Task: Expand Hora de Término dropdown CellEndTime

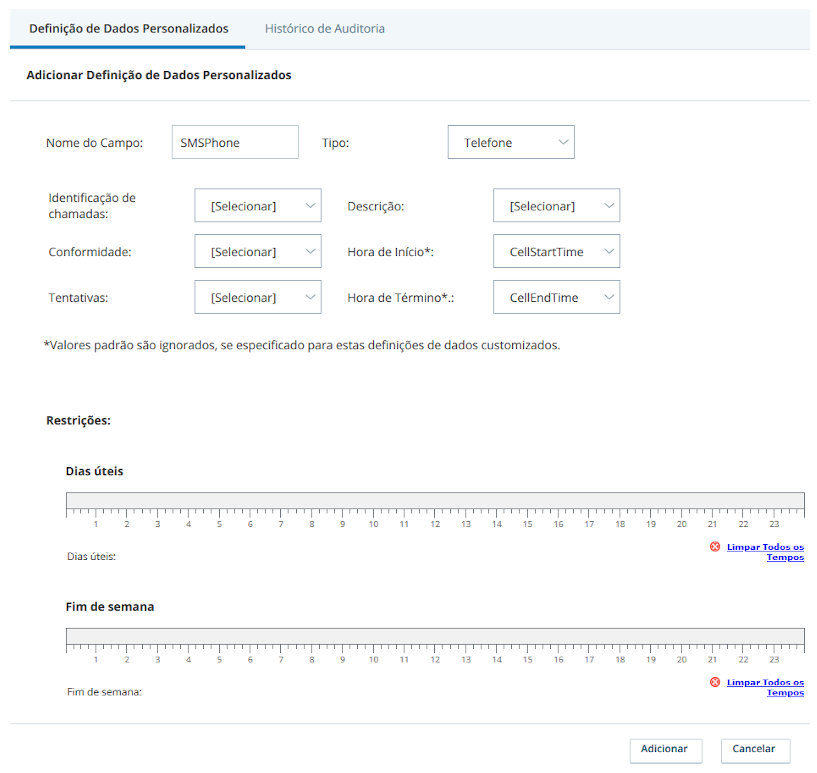Action: (x=556, y=297)
